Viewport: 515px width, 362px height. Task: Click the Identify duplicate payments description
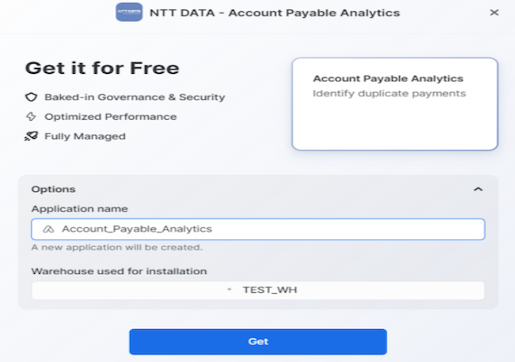coord(389,94)
